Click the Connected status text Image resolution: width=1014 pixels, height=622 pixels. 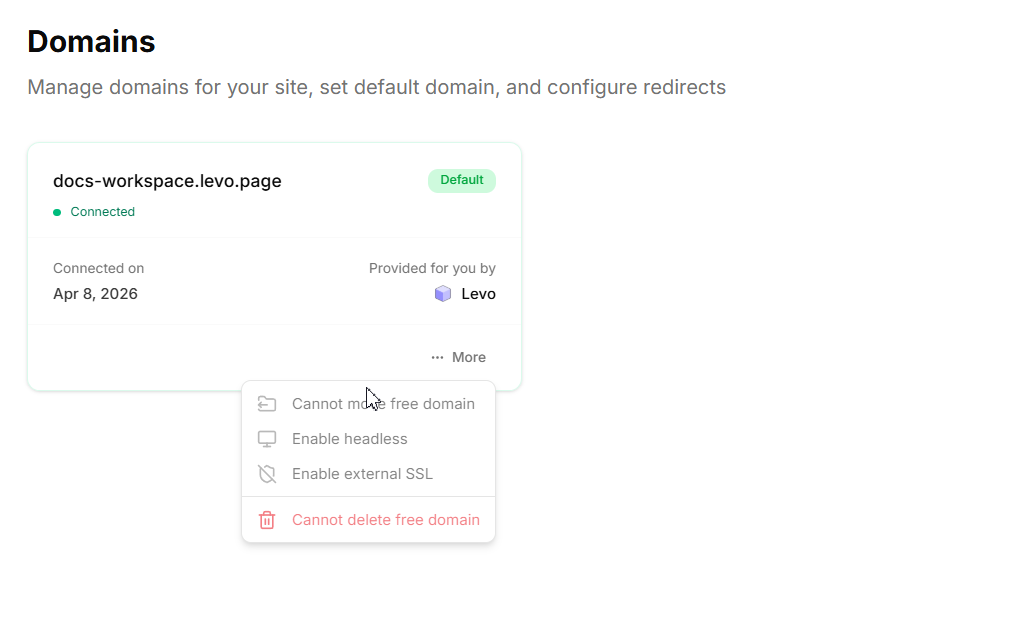[102, 212]
